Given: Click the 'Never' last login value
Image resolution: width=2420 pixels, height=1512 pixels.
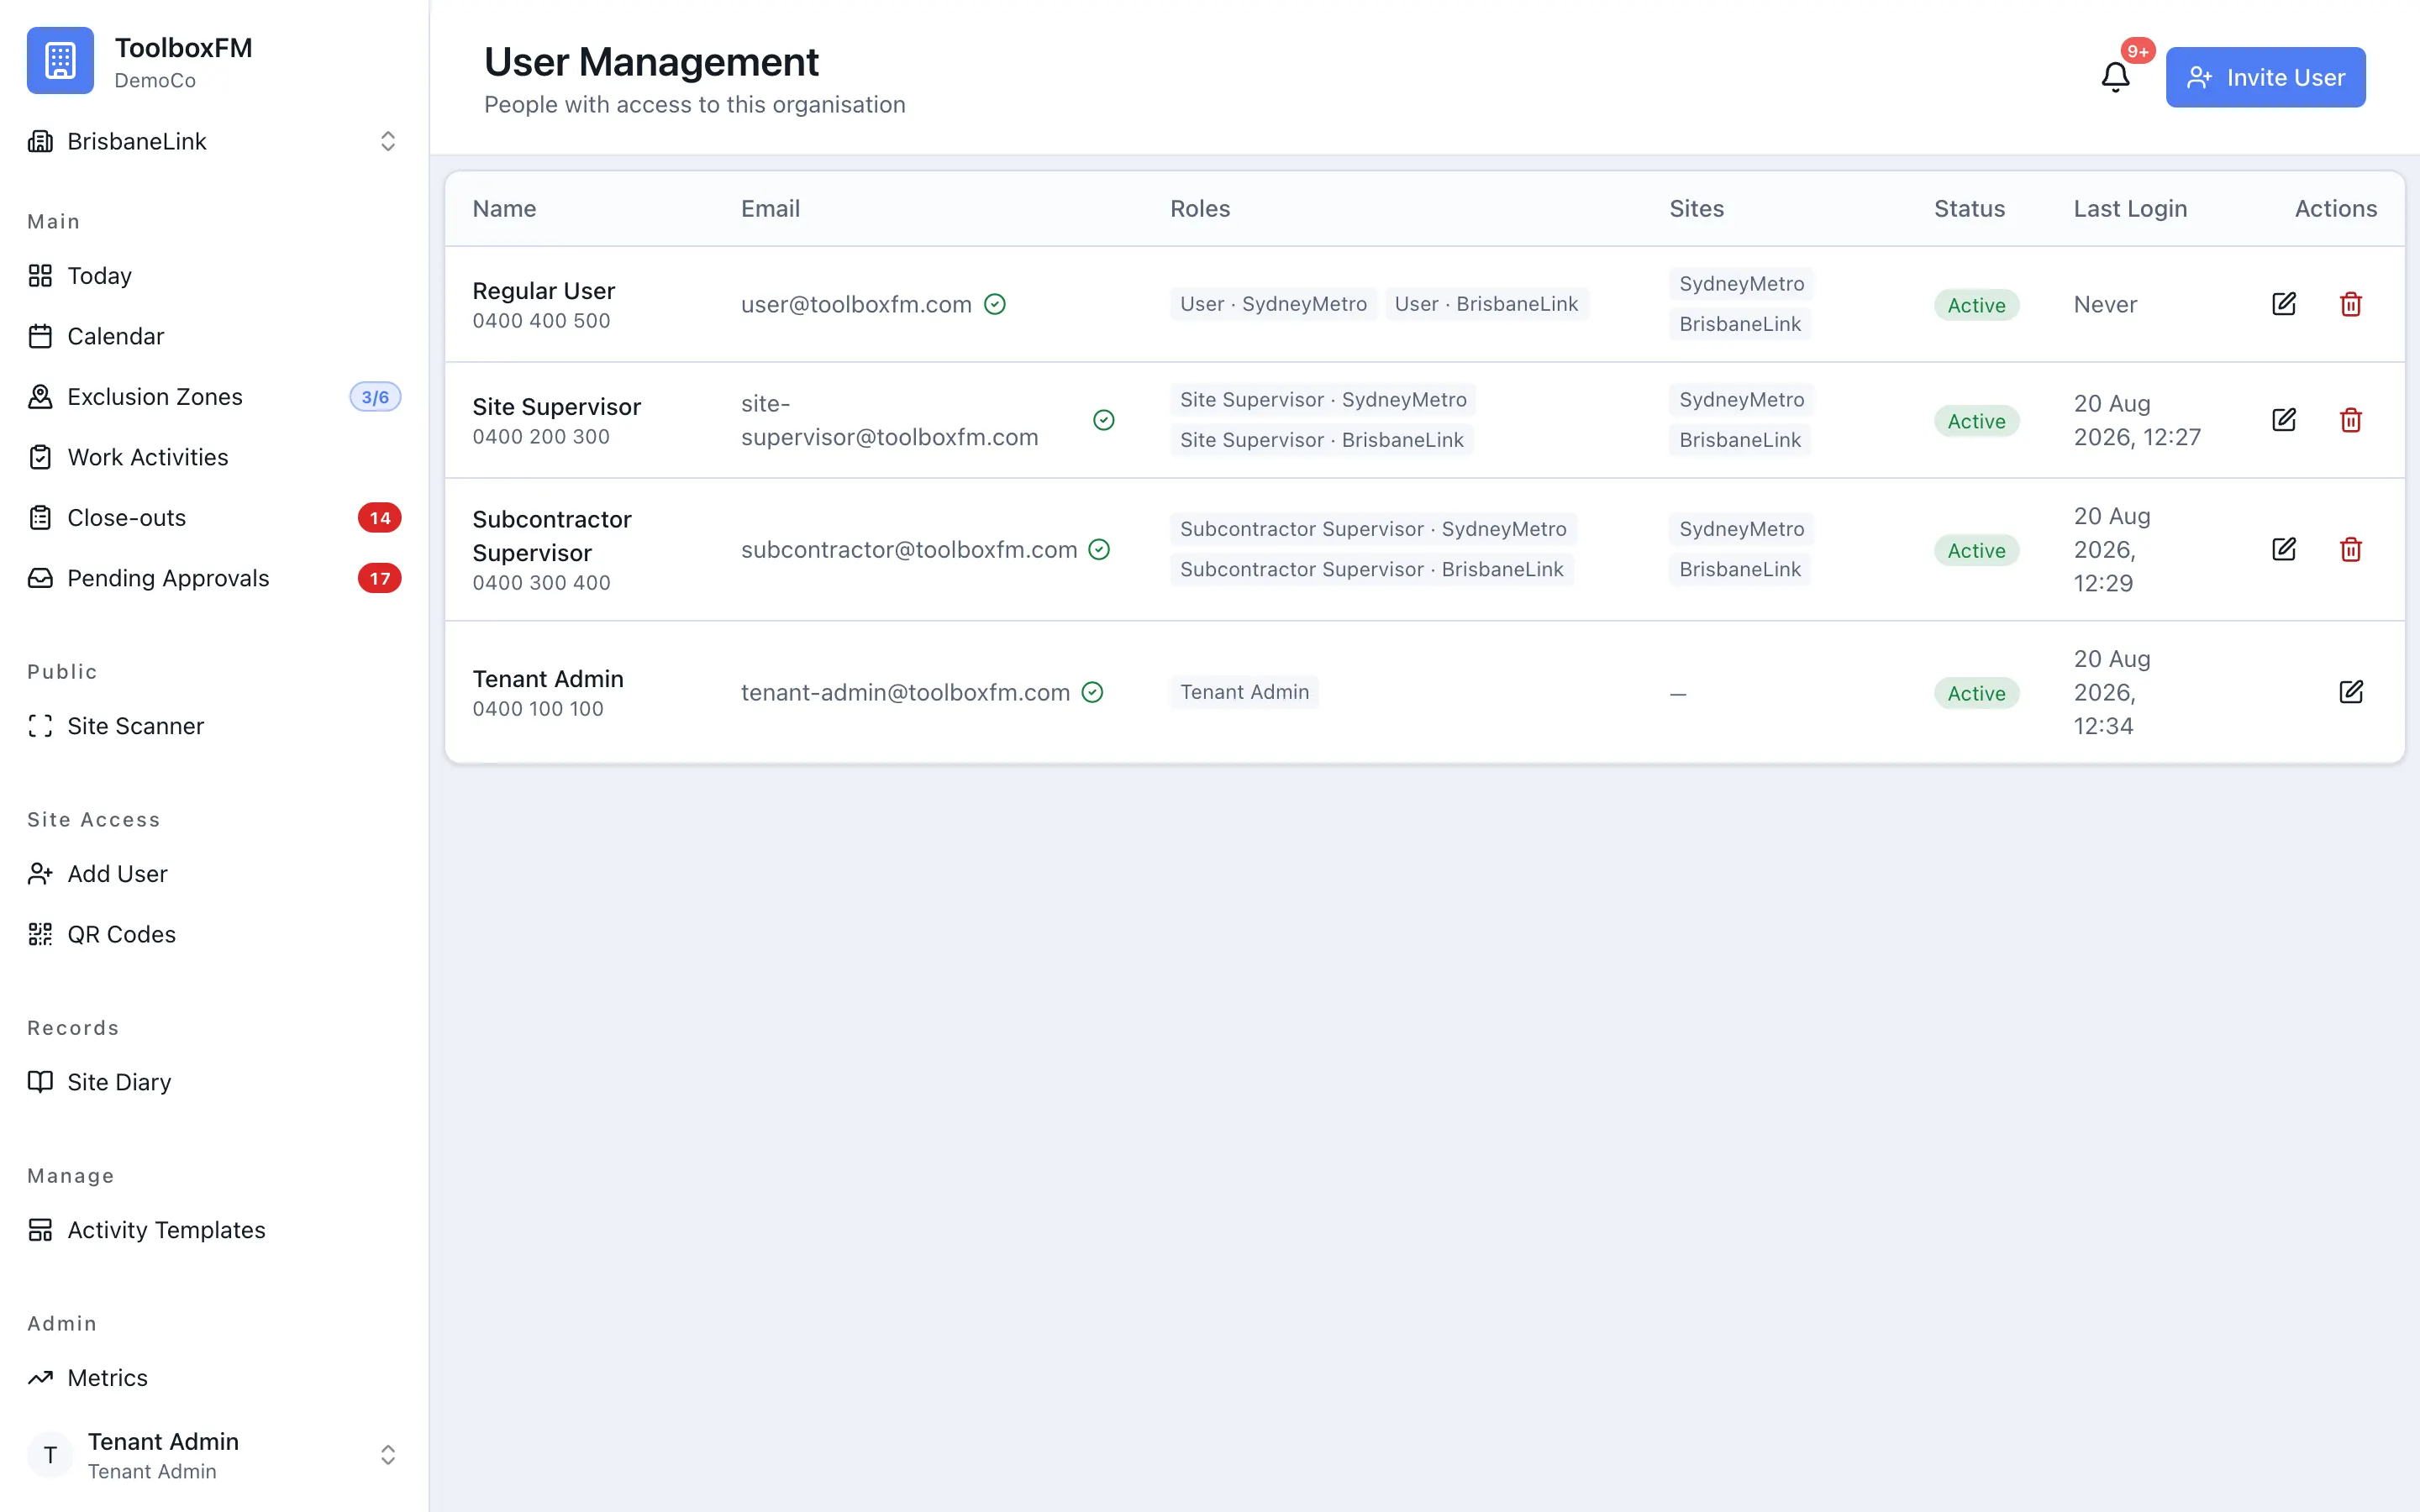Looking at the screenshot, I should tap(2105, 304).
